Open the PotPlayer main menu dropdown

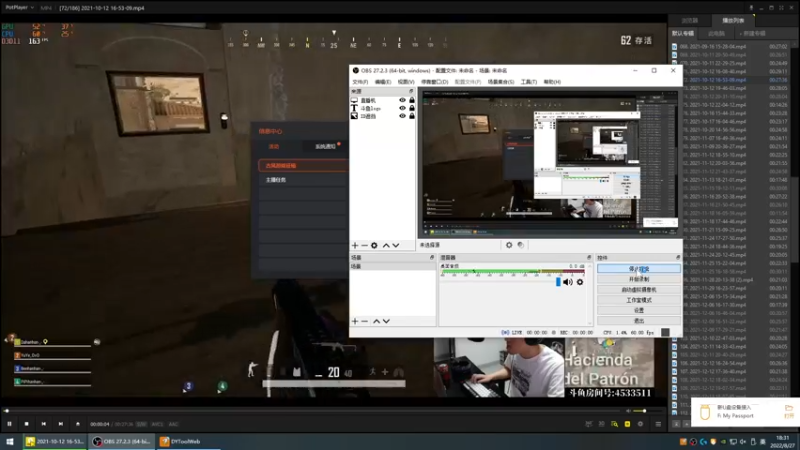pos(19,8)
